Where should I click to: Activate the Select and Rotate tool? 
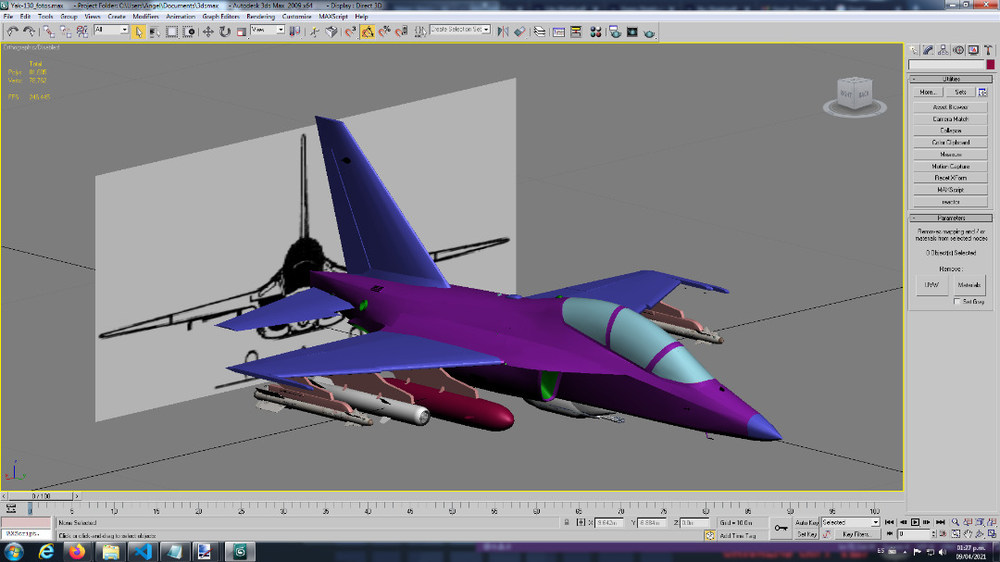(x=224, y=31)
